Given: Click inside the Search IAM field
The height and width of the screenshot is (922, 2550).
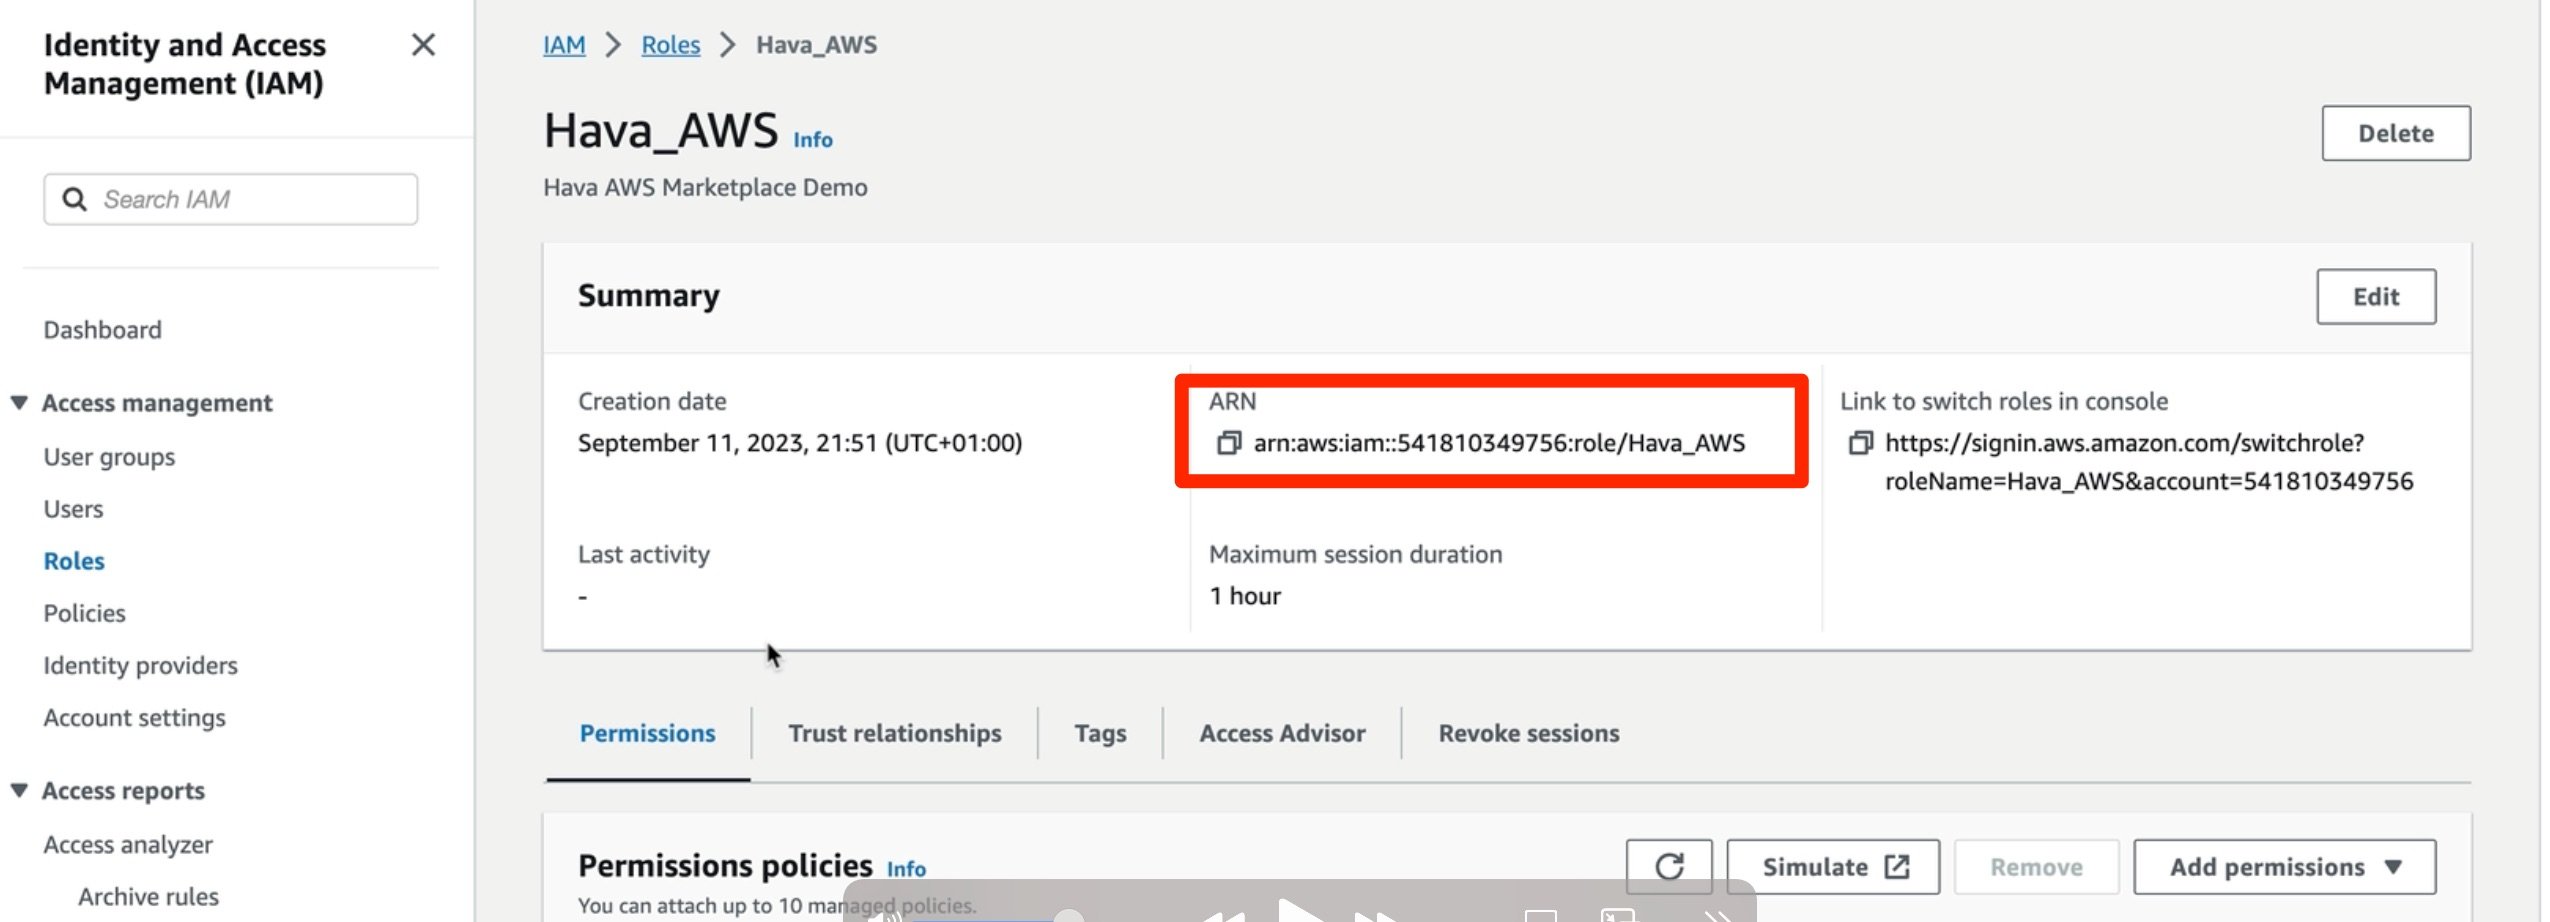Looking at the screenshot, I should pyautogui.click(x=230, y=199).
